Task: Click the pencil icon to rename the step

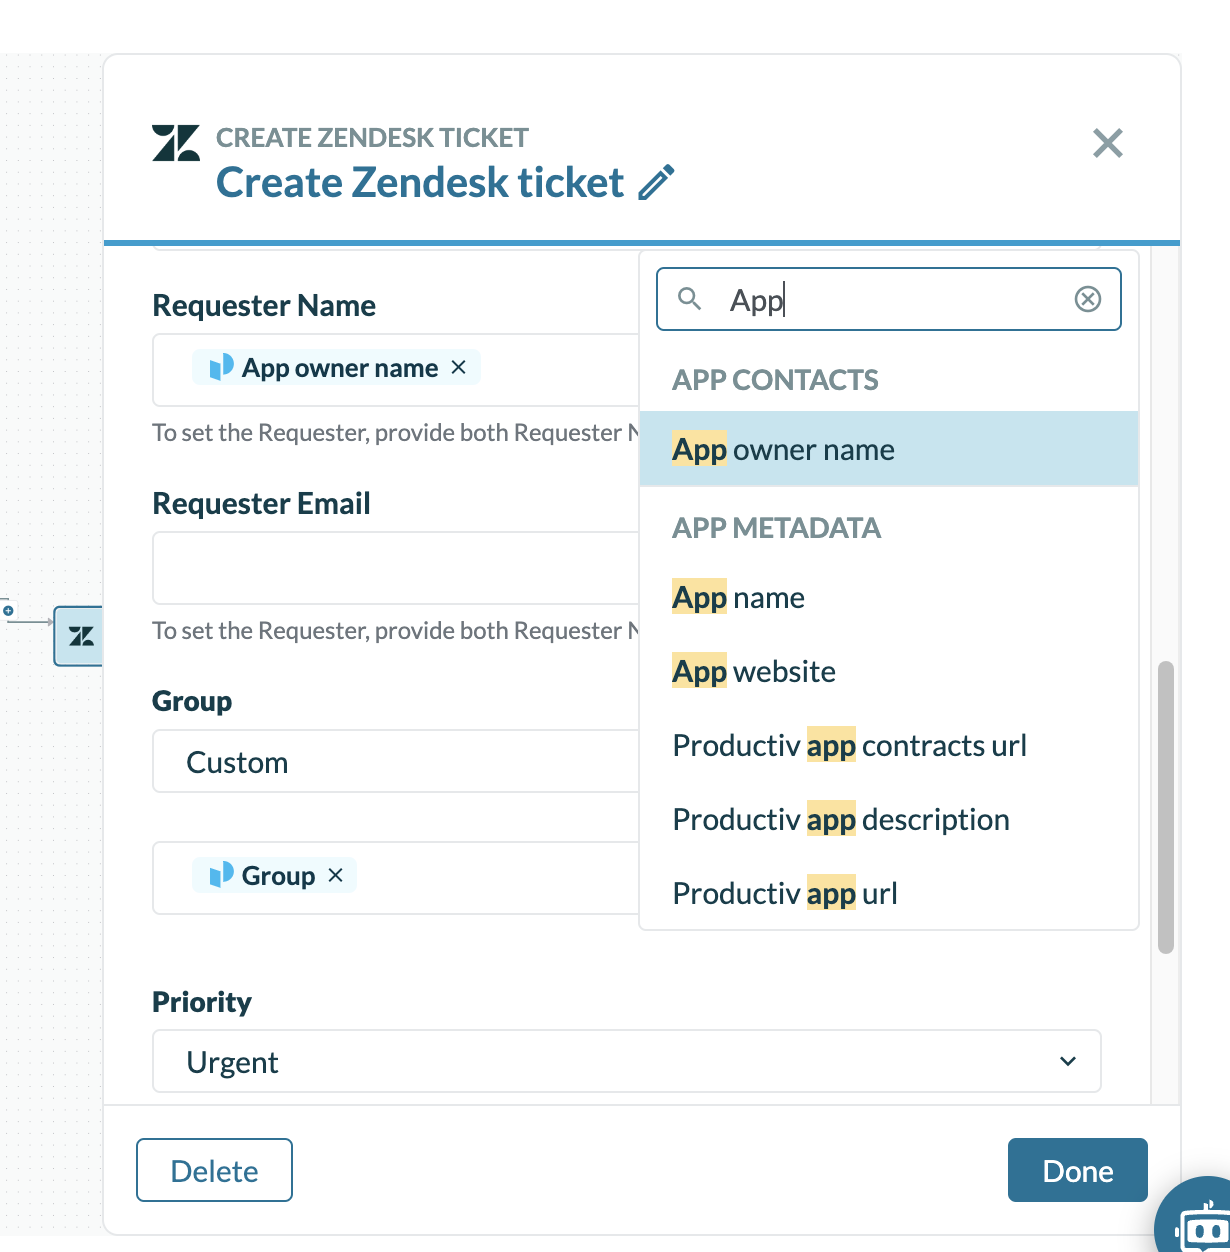Action: [x=656, y=183]
